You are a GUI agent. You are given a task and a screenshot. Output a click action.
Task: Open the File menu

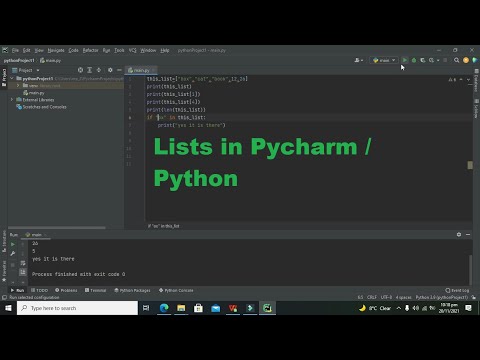[15, 50]
